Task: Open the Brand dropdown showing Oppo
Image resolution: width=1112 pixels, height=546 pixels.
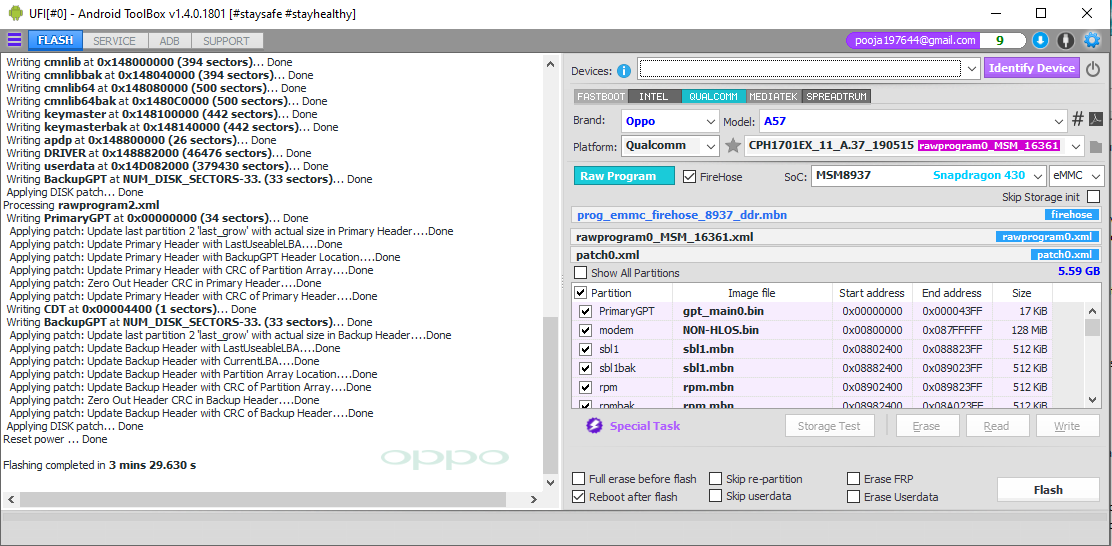Action: click(670, 121)
